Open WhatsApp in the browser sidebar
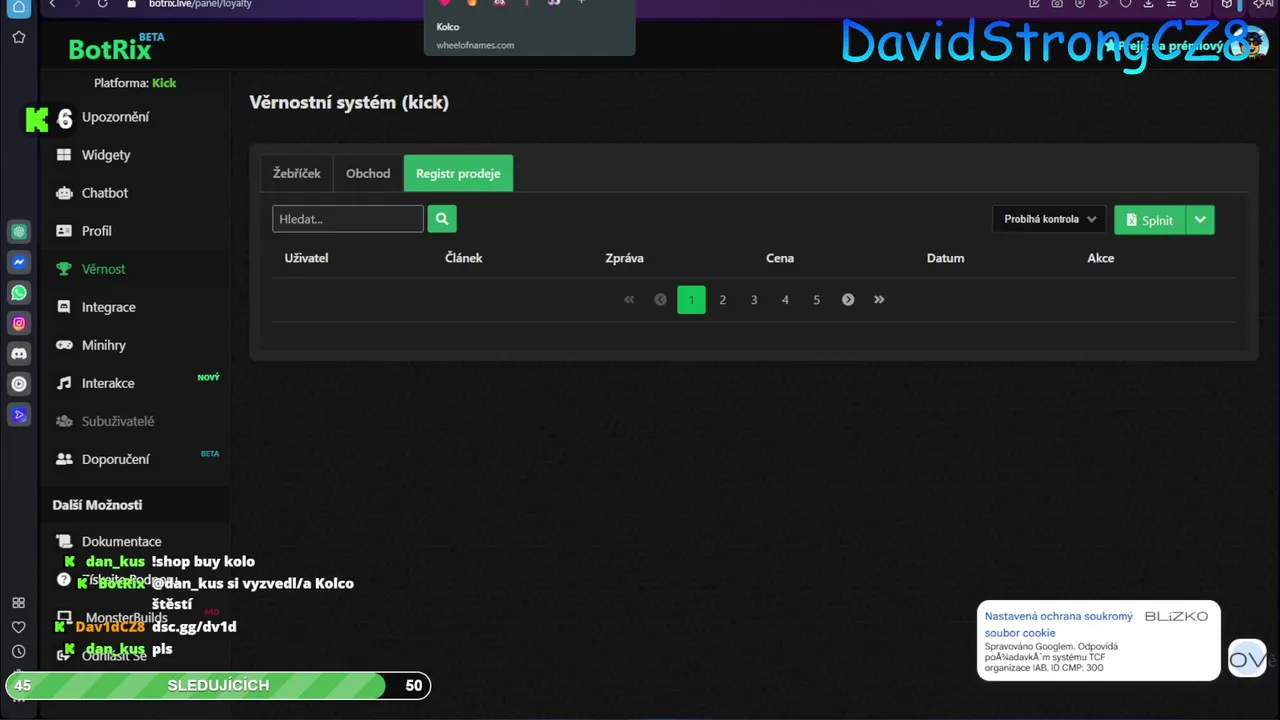The image size is (1280, 720). pyautogui.click(x=19, y=293)
